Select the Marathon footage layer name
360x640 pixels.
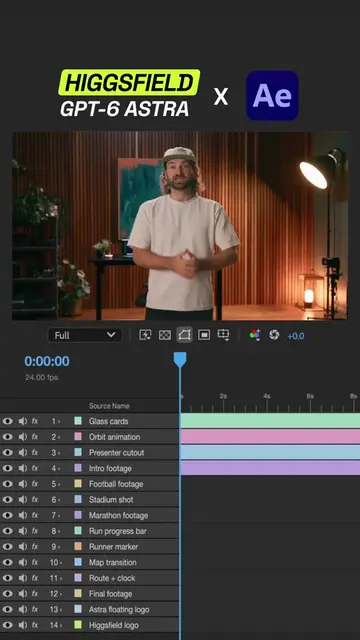pyautogui.click(x=118, y=515)
